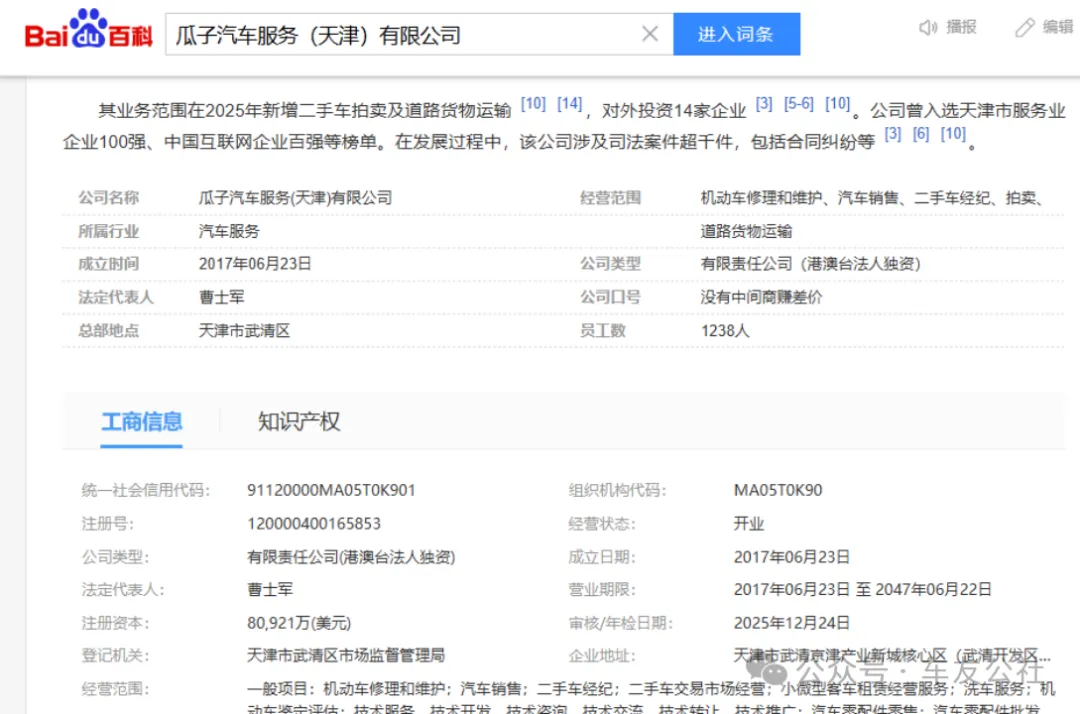Viewport: 1080px width, 714px height.
Task: Select the 统一社会信用代码 label
Action: tap(145, 490)
